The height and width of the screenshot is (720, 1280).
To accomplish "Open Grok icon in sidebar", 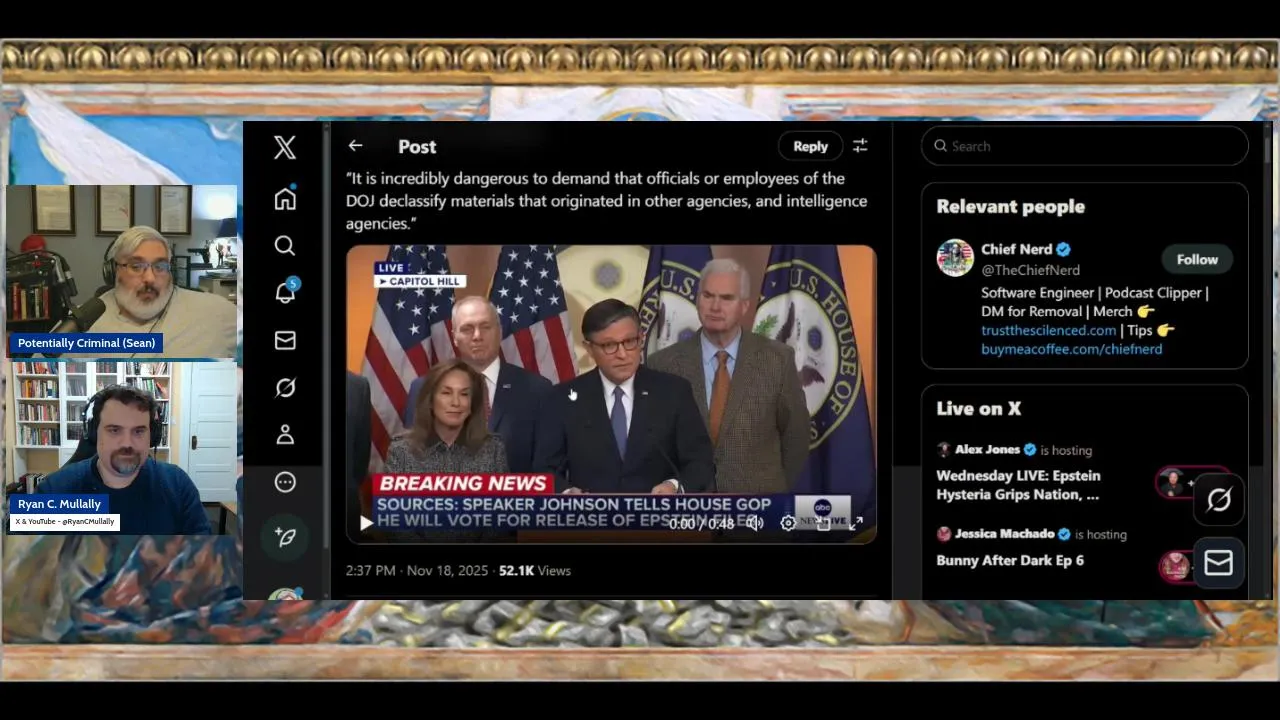I will (x=285, y=387).
